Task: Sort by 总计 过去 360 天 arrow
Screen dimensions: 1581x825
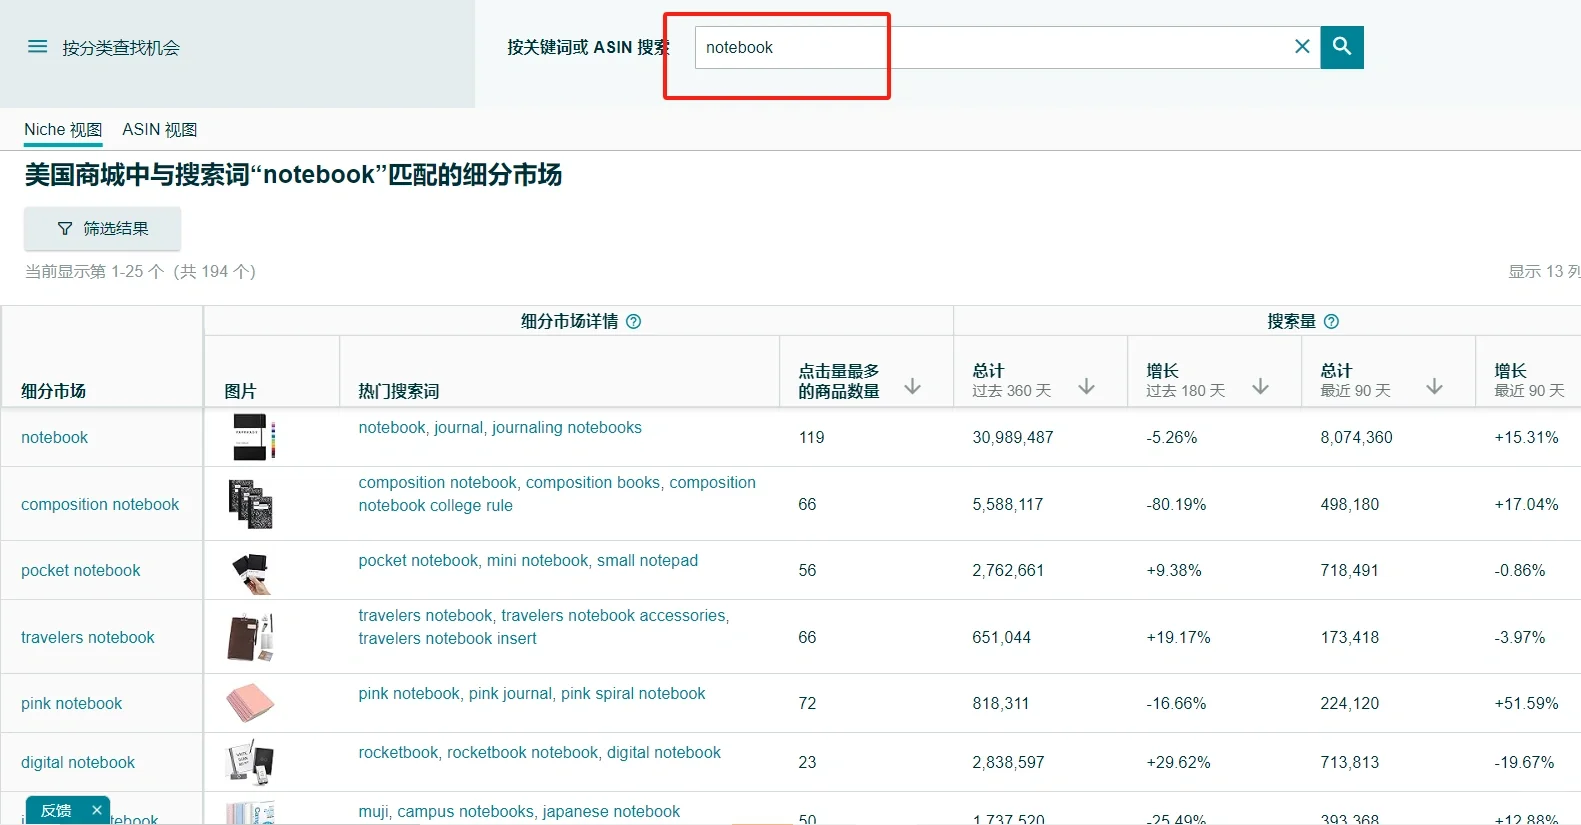Action: pos(1086,387)
